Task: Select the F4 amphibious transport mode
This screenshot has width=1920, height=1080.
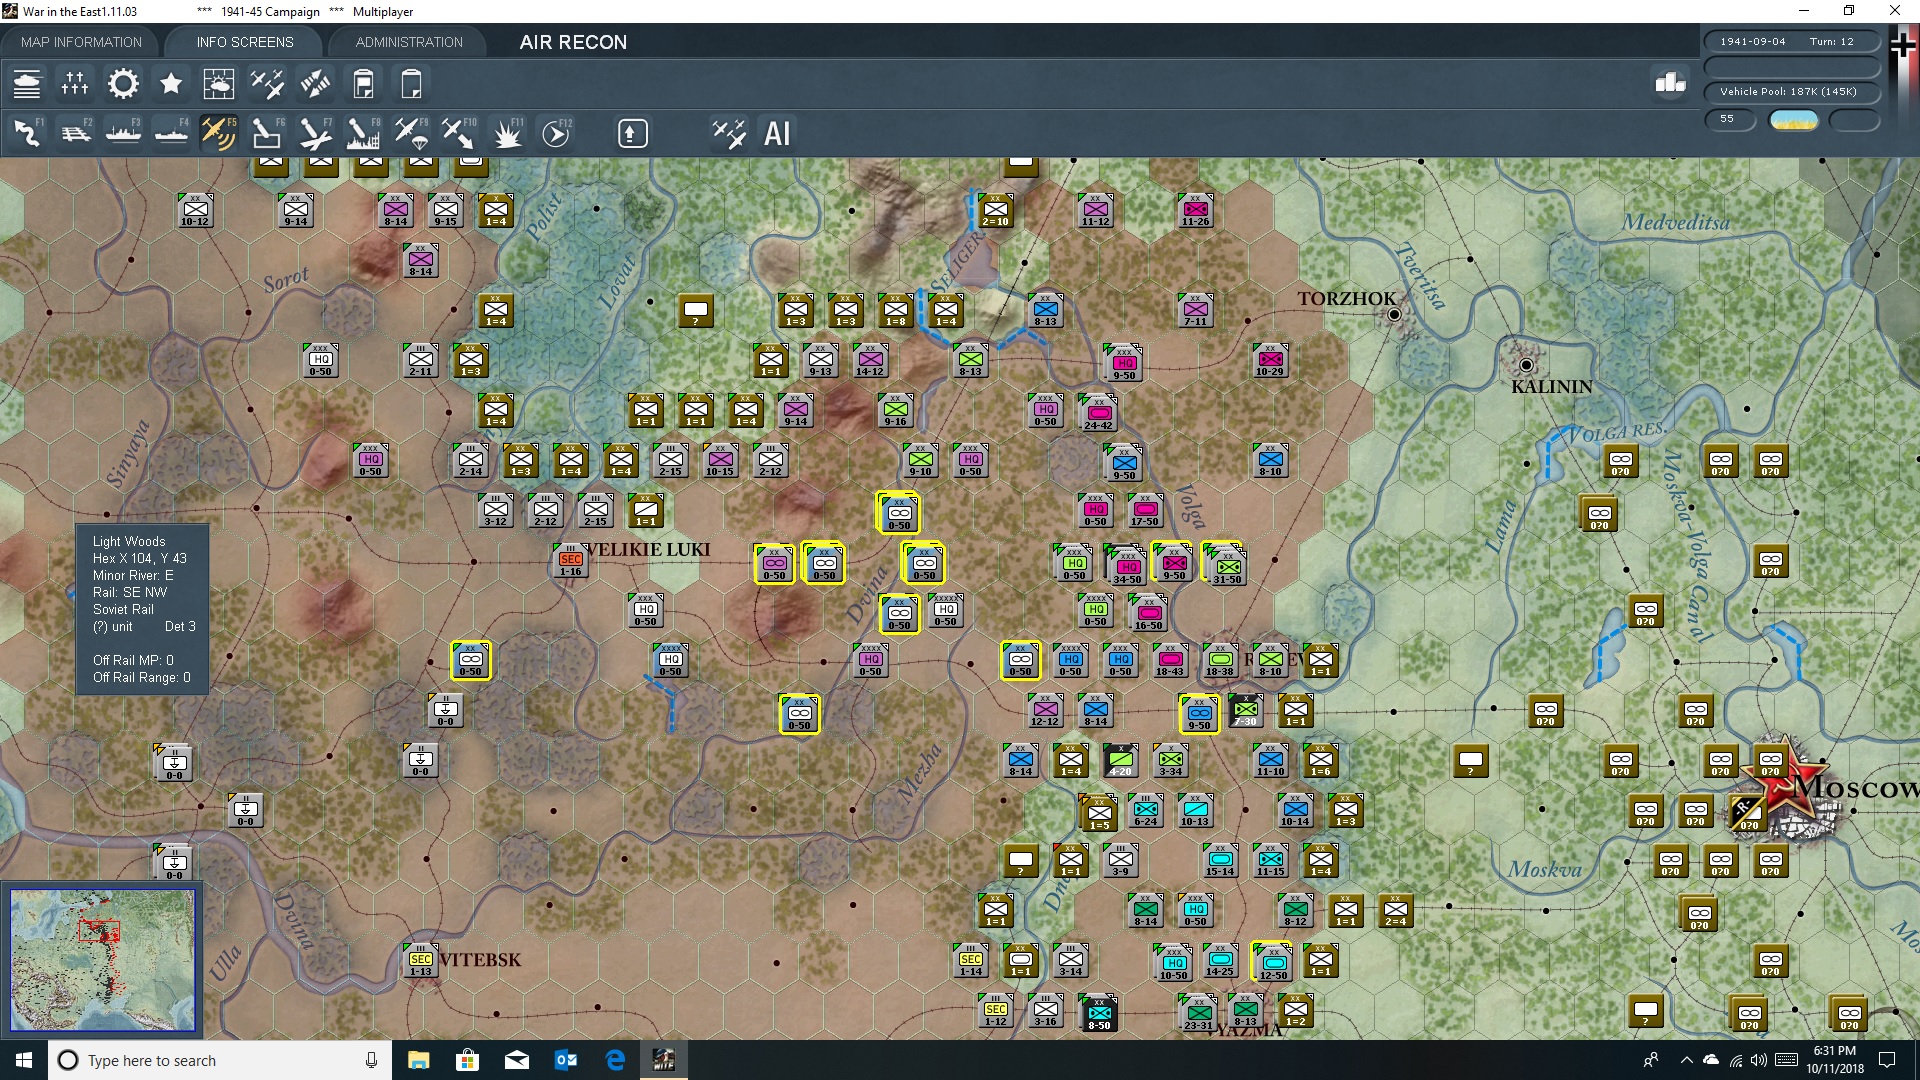Action: [x=171, y=133]
